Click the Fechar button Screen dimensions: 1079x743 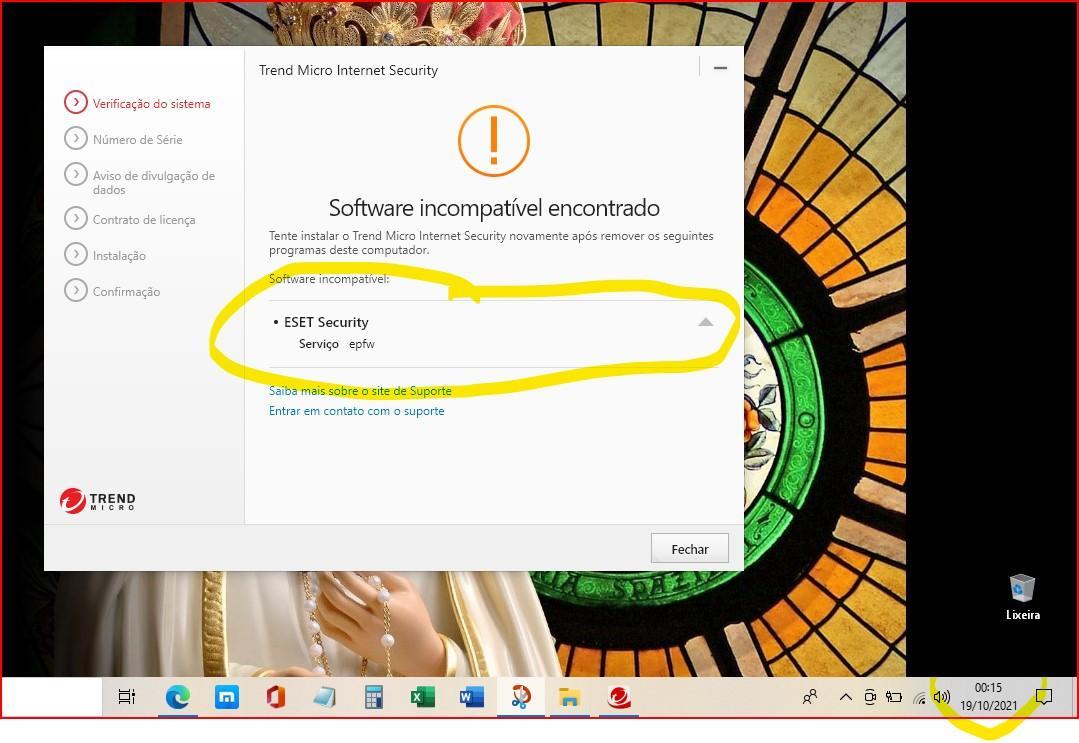pos(690,548)
